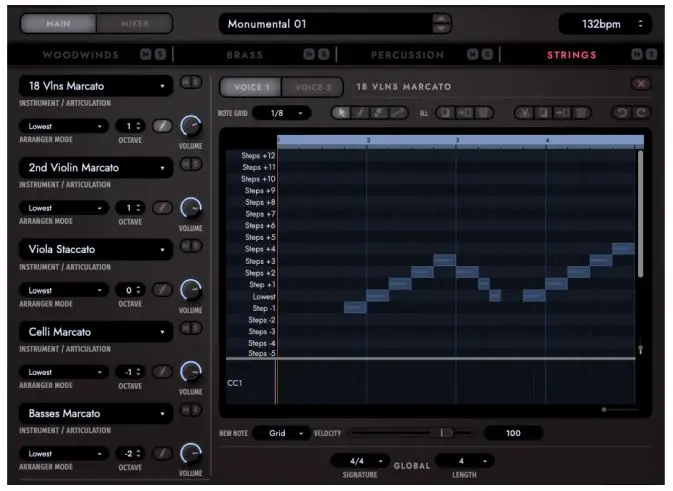Open the PERCUSSION section tab

pyautogui.click(x=407, y=55)
